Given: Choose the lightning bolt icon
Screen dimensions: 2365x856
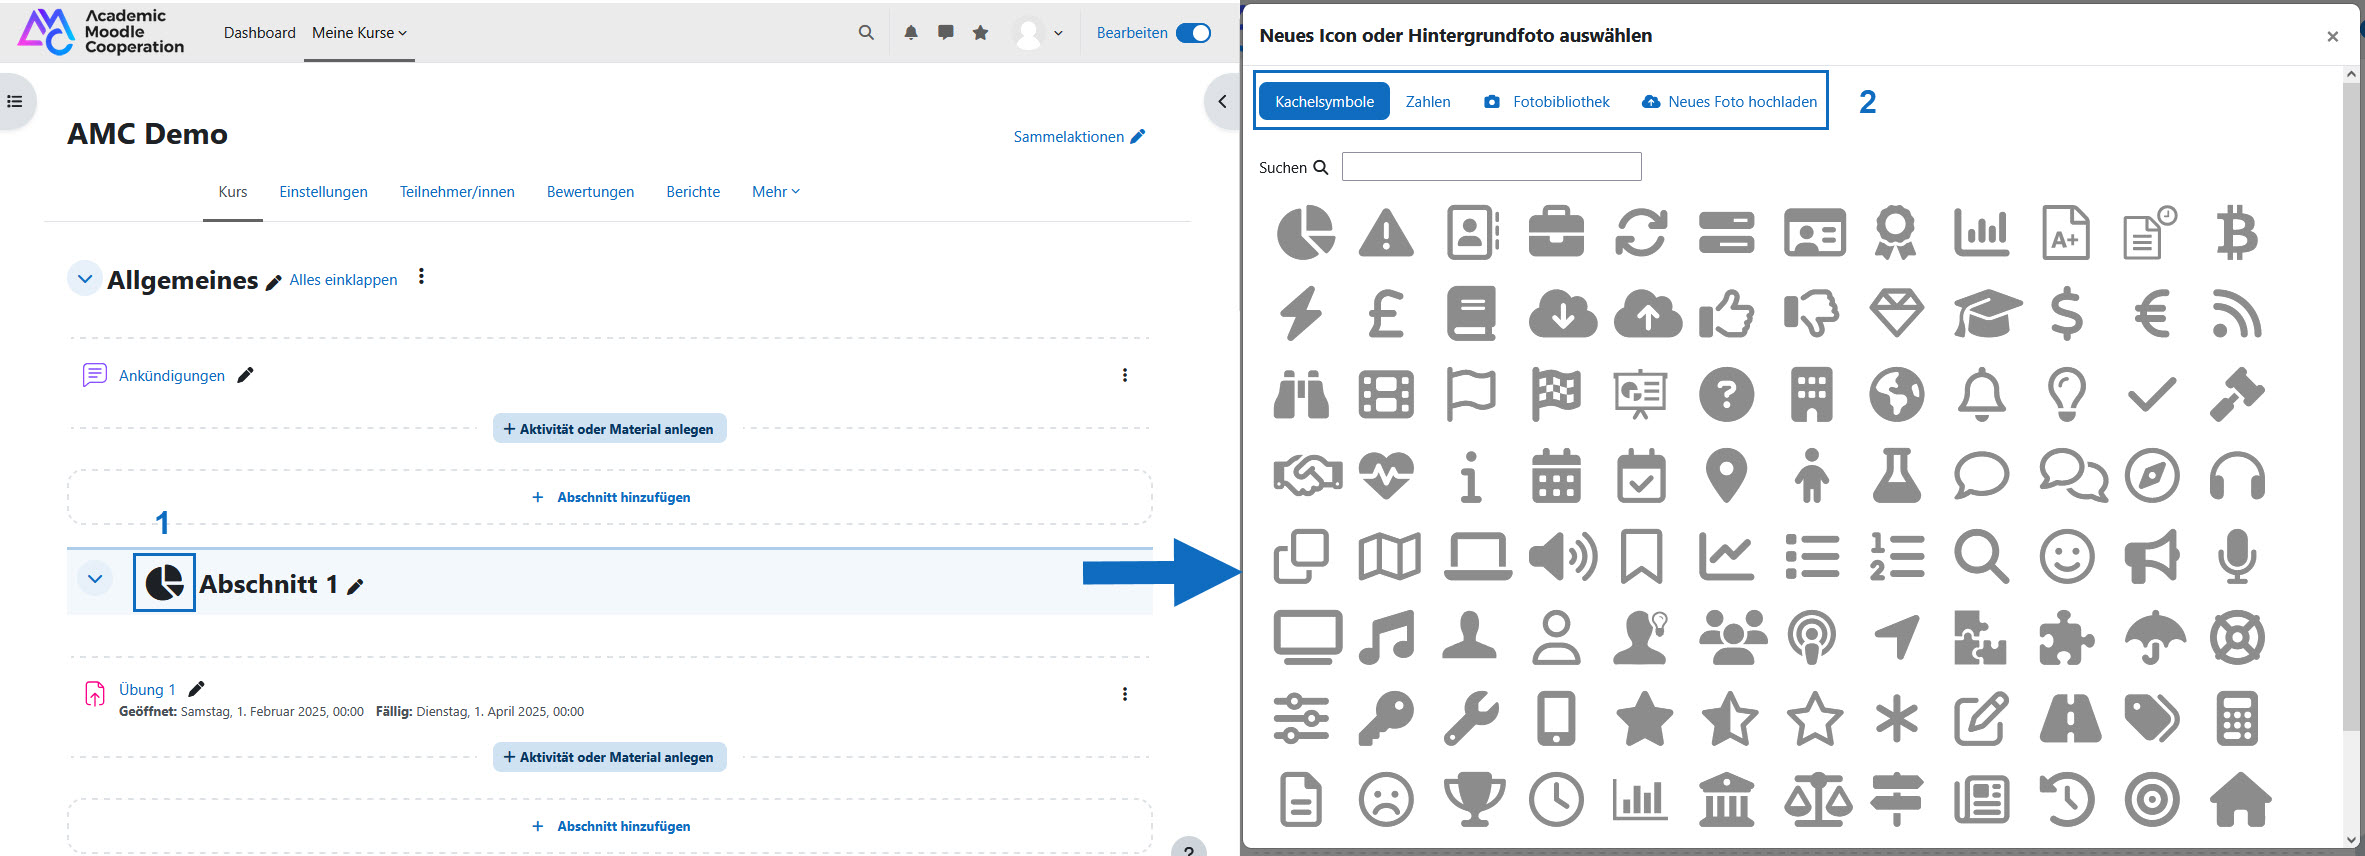Looking at the screenshot, I should [x=1301, y=314].
